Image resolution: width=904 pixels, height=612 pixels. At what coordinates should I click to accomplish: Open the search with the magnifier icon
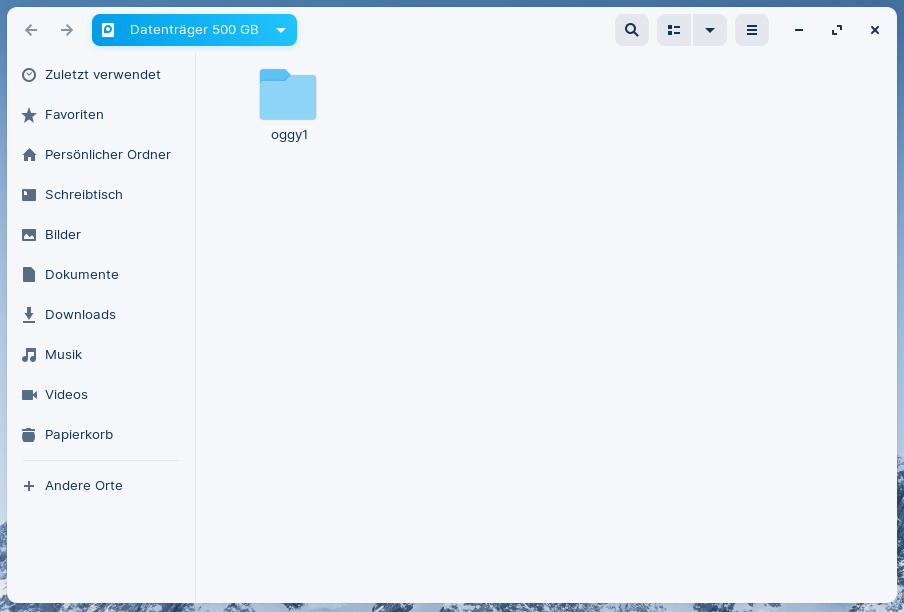click(x=632, y=30)
